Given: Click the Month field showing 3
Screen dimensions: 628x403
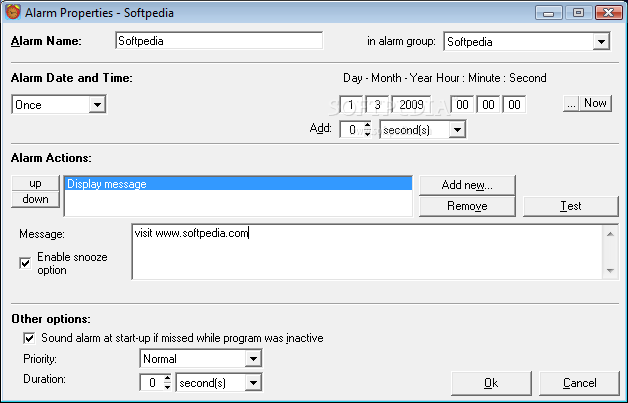Looking at the screenshot, I should tap(377, 105).
